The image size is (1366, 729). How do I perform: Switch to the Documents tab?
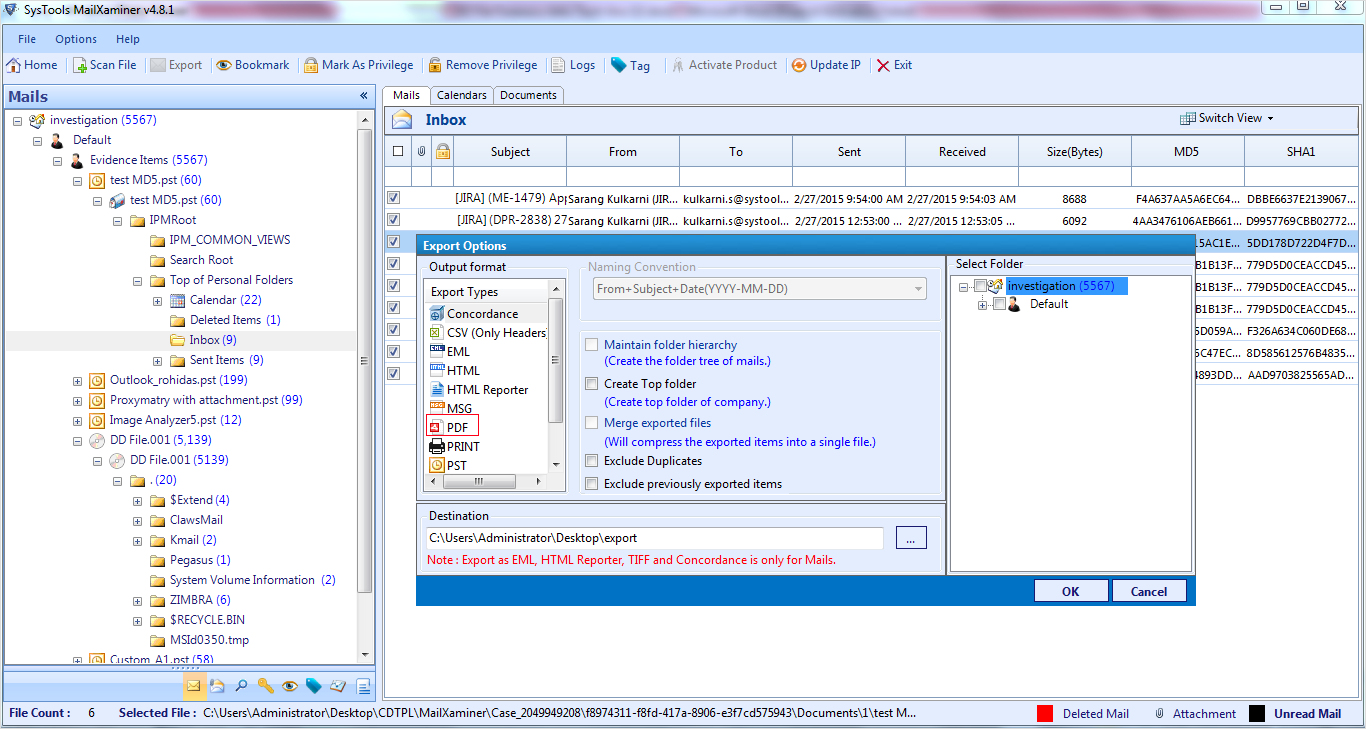(528, 95)
